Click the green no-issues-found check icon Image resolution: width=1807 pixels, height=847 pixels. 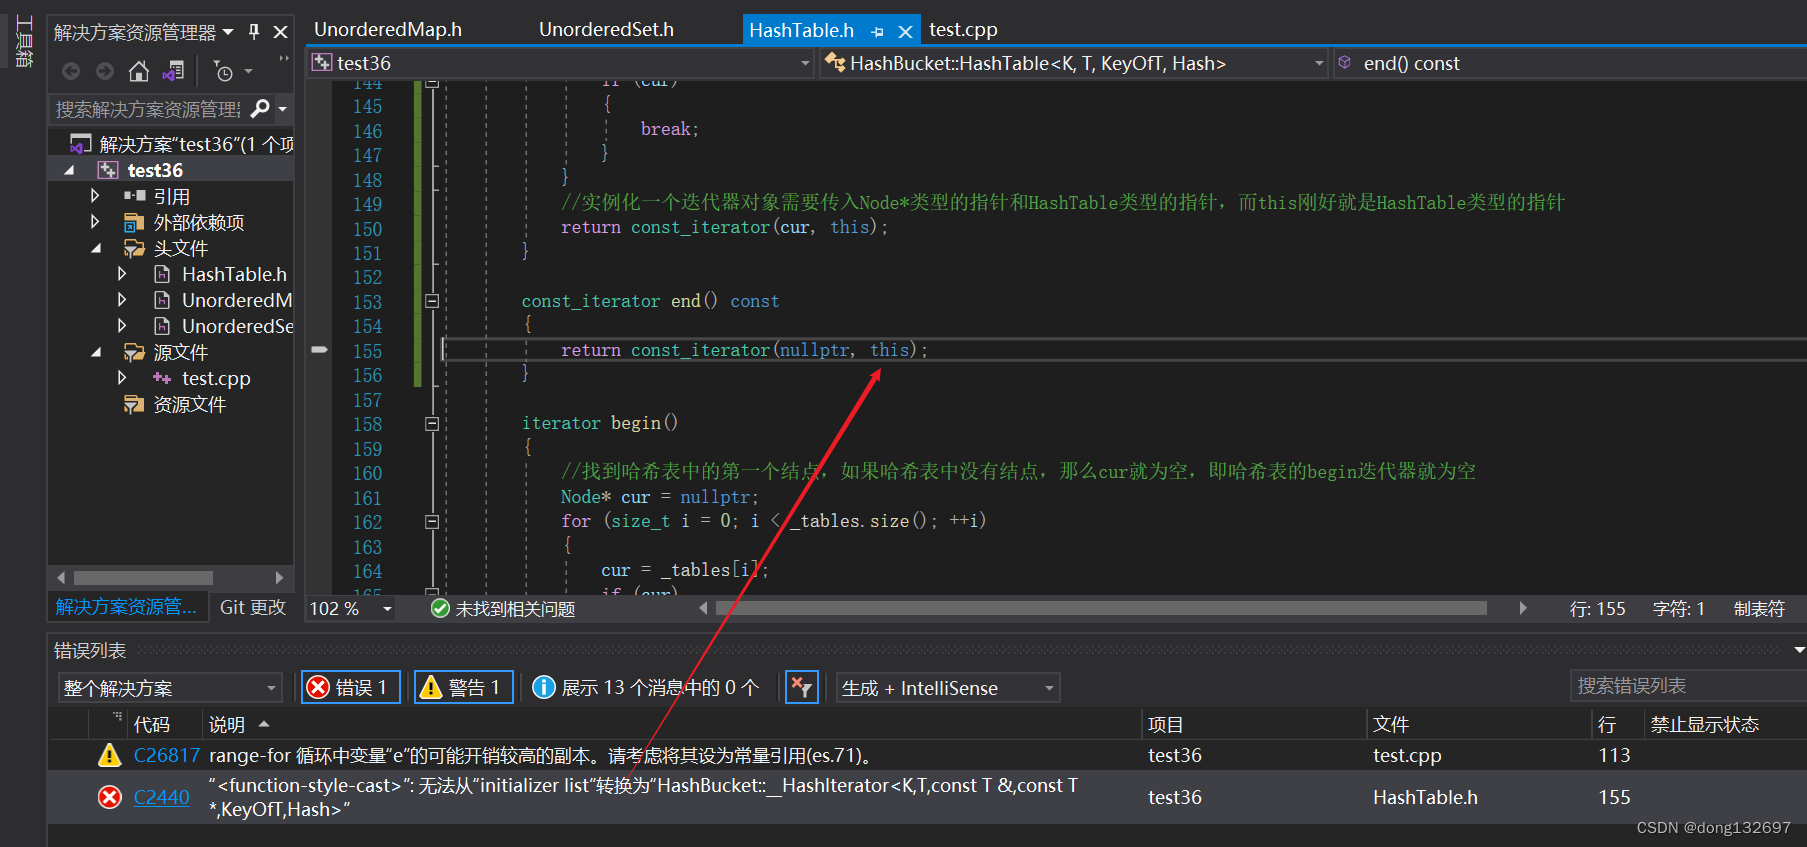point(440,608)
